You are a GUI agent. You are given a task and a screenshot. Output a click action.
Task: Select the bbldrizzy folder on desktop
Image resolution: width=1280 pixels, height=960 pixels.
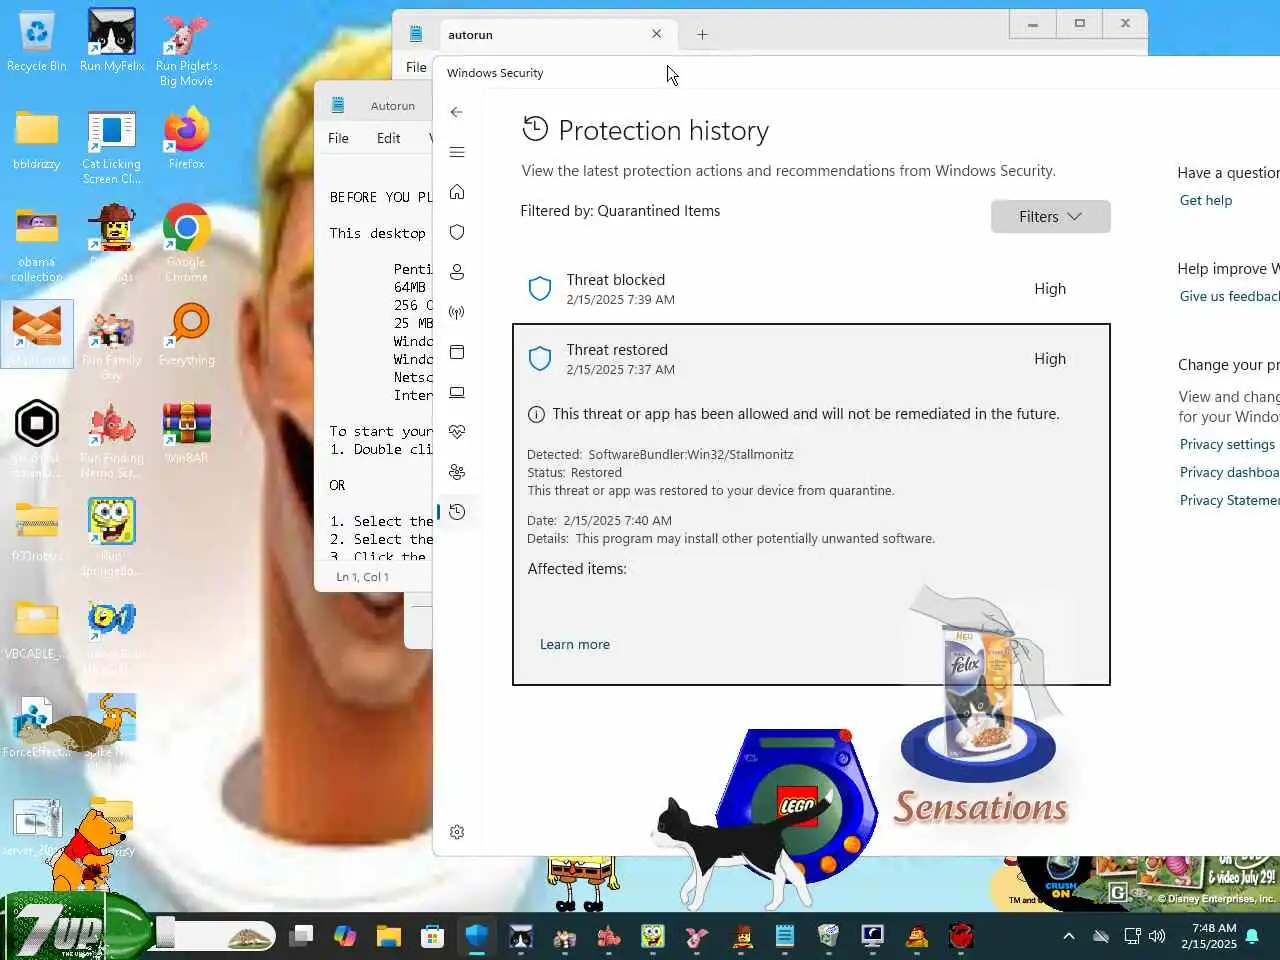coord(37,140)
